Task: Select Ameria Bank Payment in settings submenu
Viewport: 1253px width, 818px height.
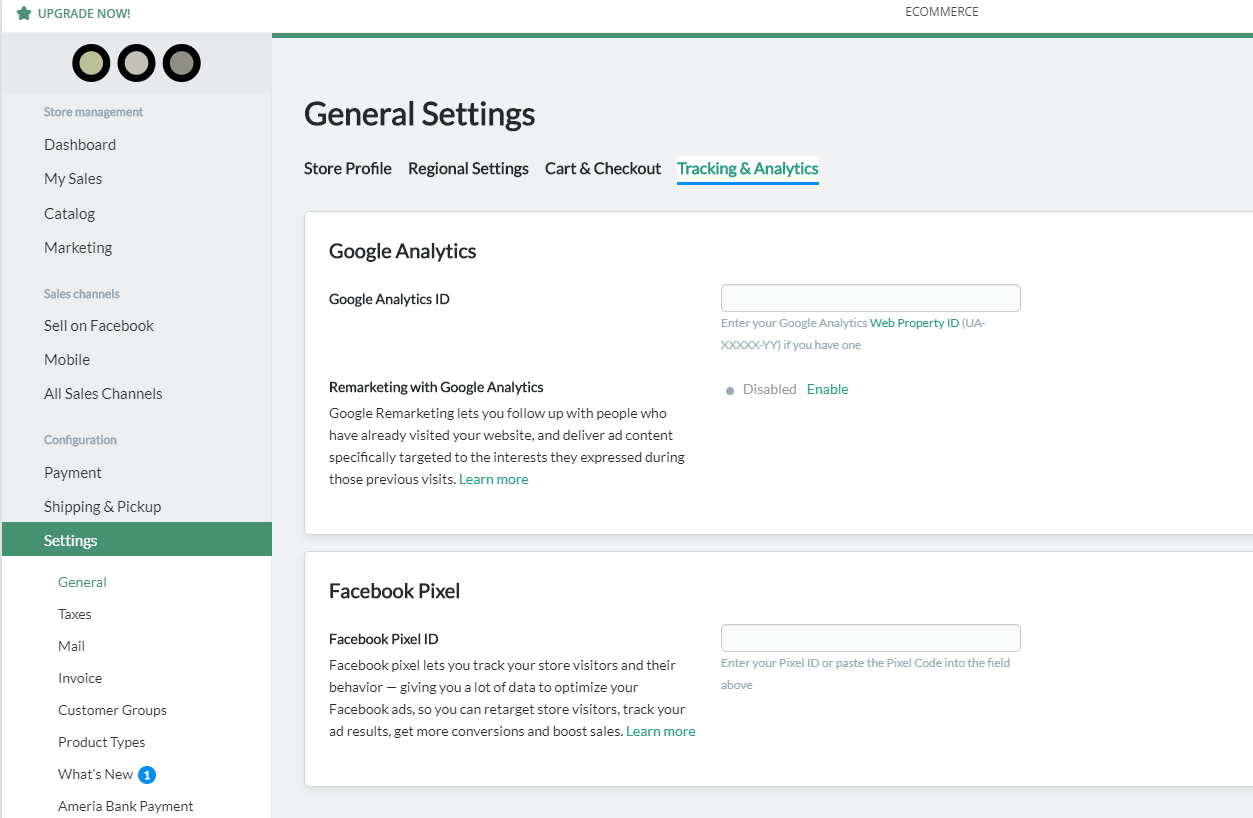Action: point(125,806)
